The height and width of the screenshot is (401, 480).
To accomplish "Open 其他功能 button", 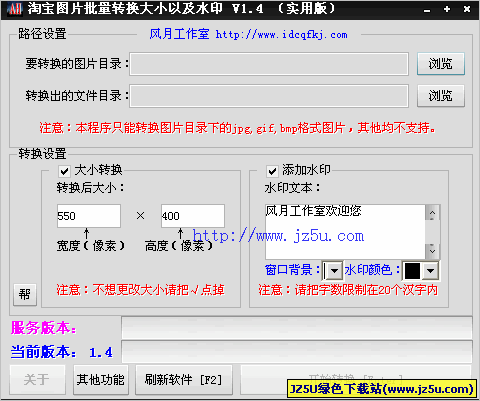I will point(100,379).
